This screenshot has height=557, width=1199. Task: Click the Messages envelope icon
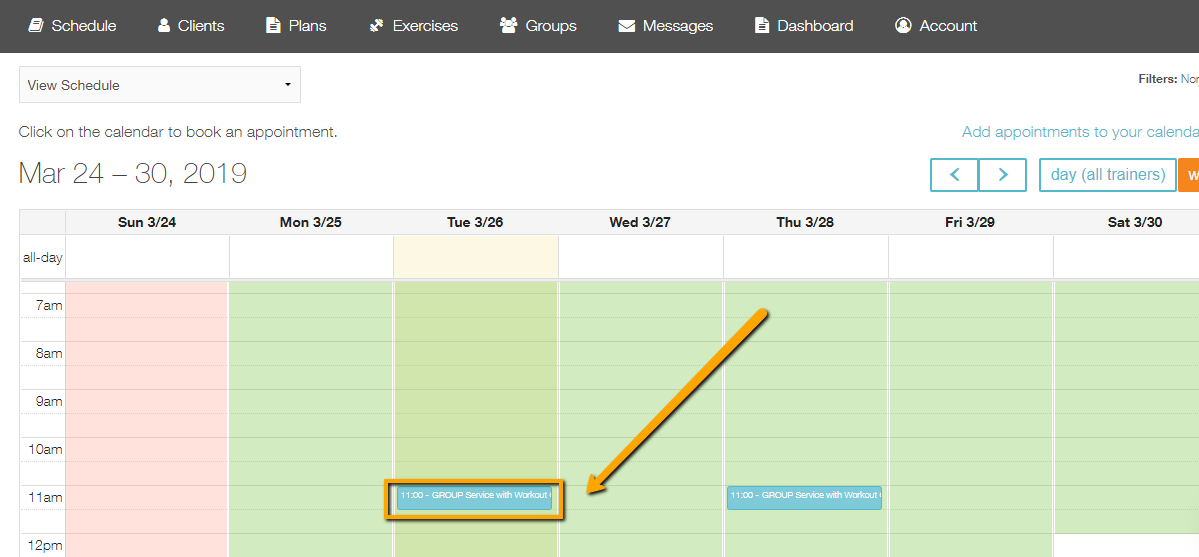point(627,26)
